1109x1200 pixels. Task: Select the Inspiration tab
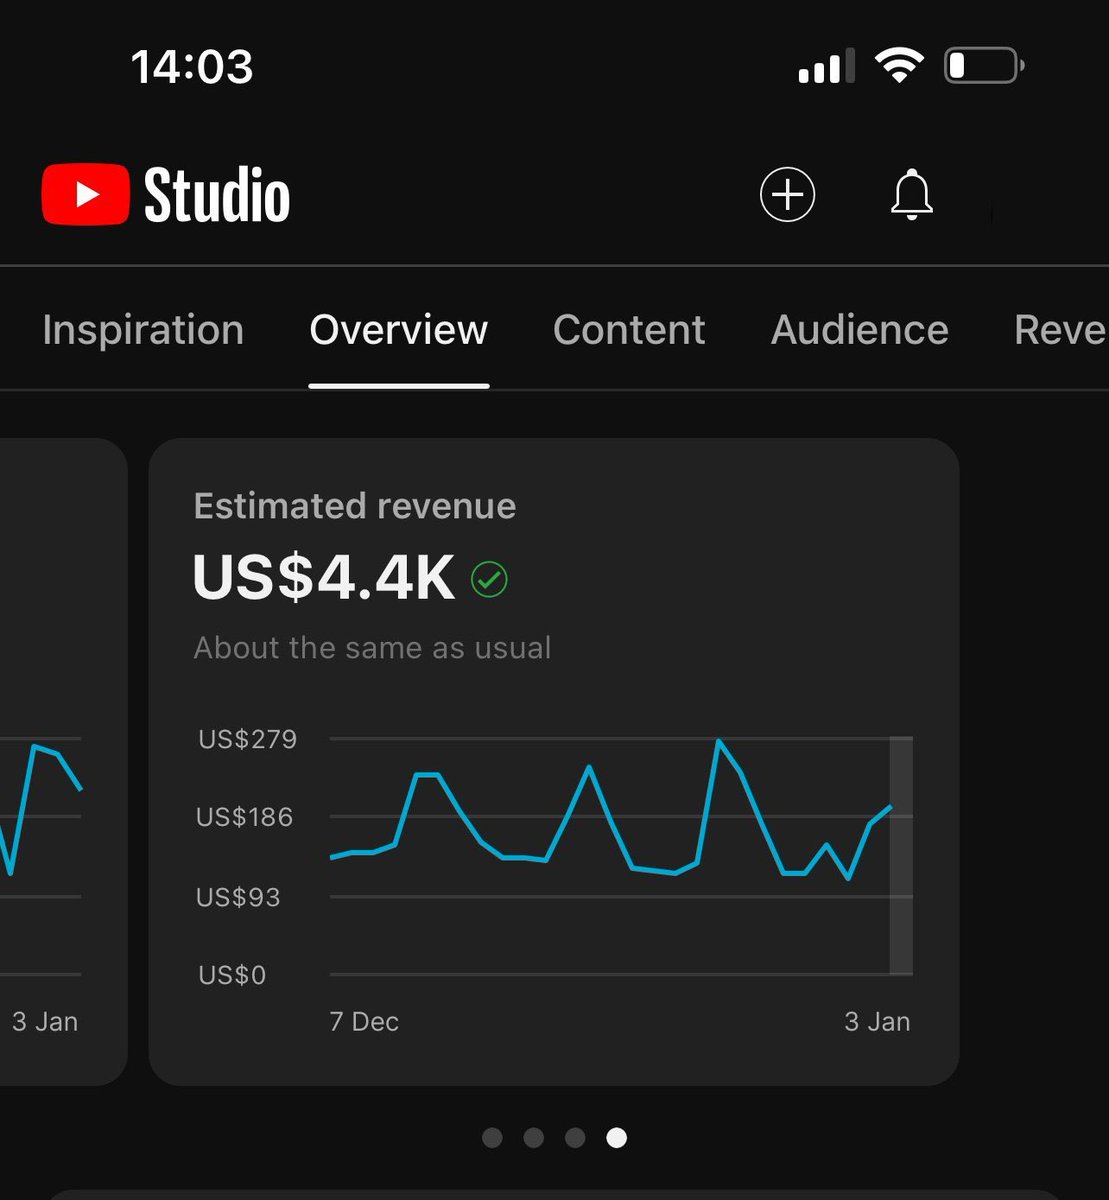[x=143, y=330]
